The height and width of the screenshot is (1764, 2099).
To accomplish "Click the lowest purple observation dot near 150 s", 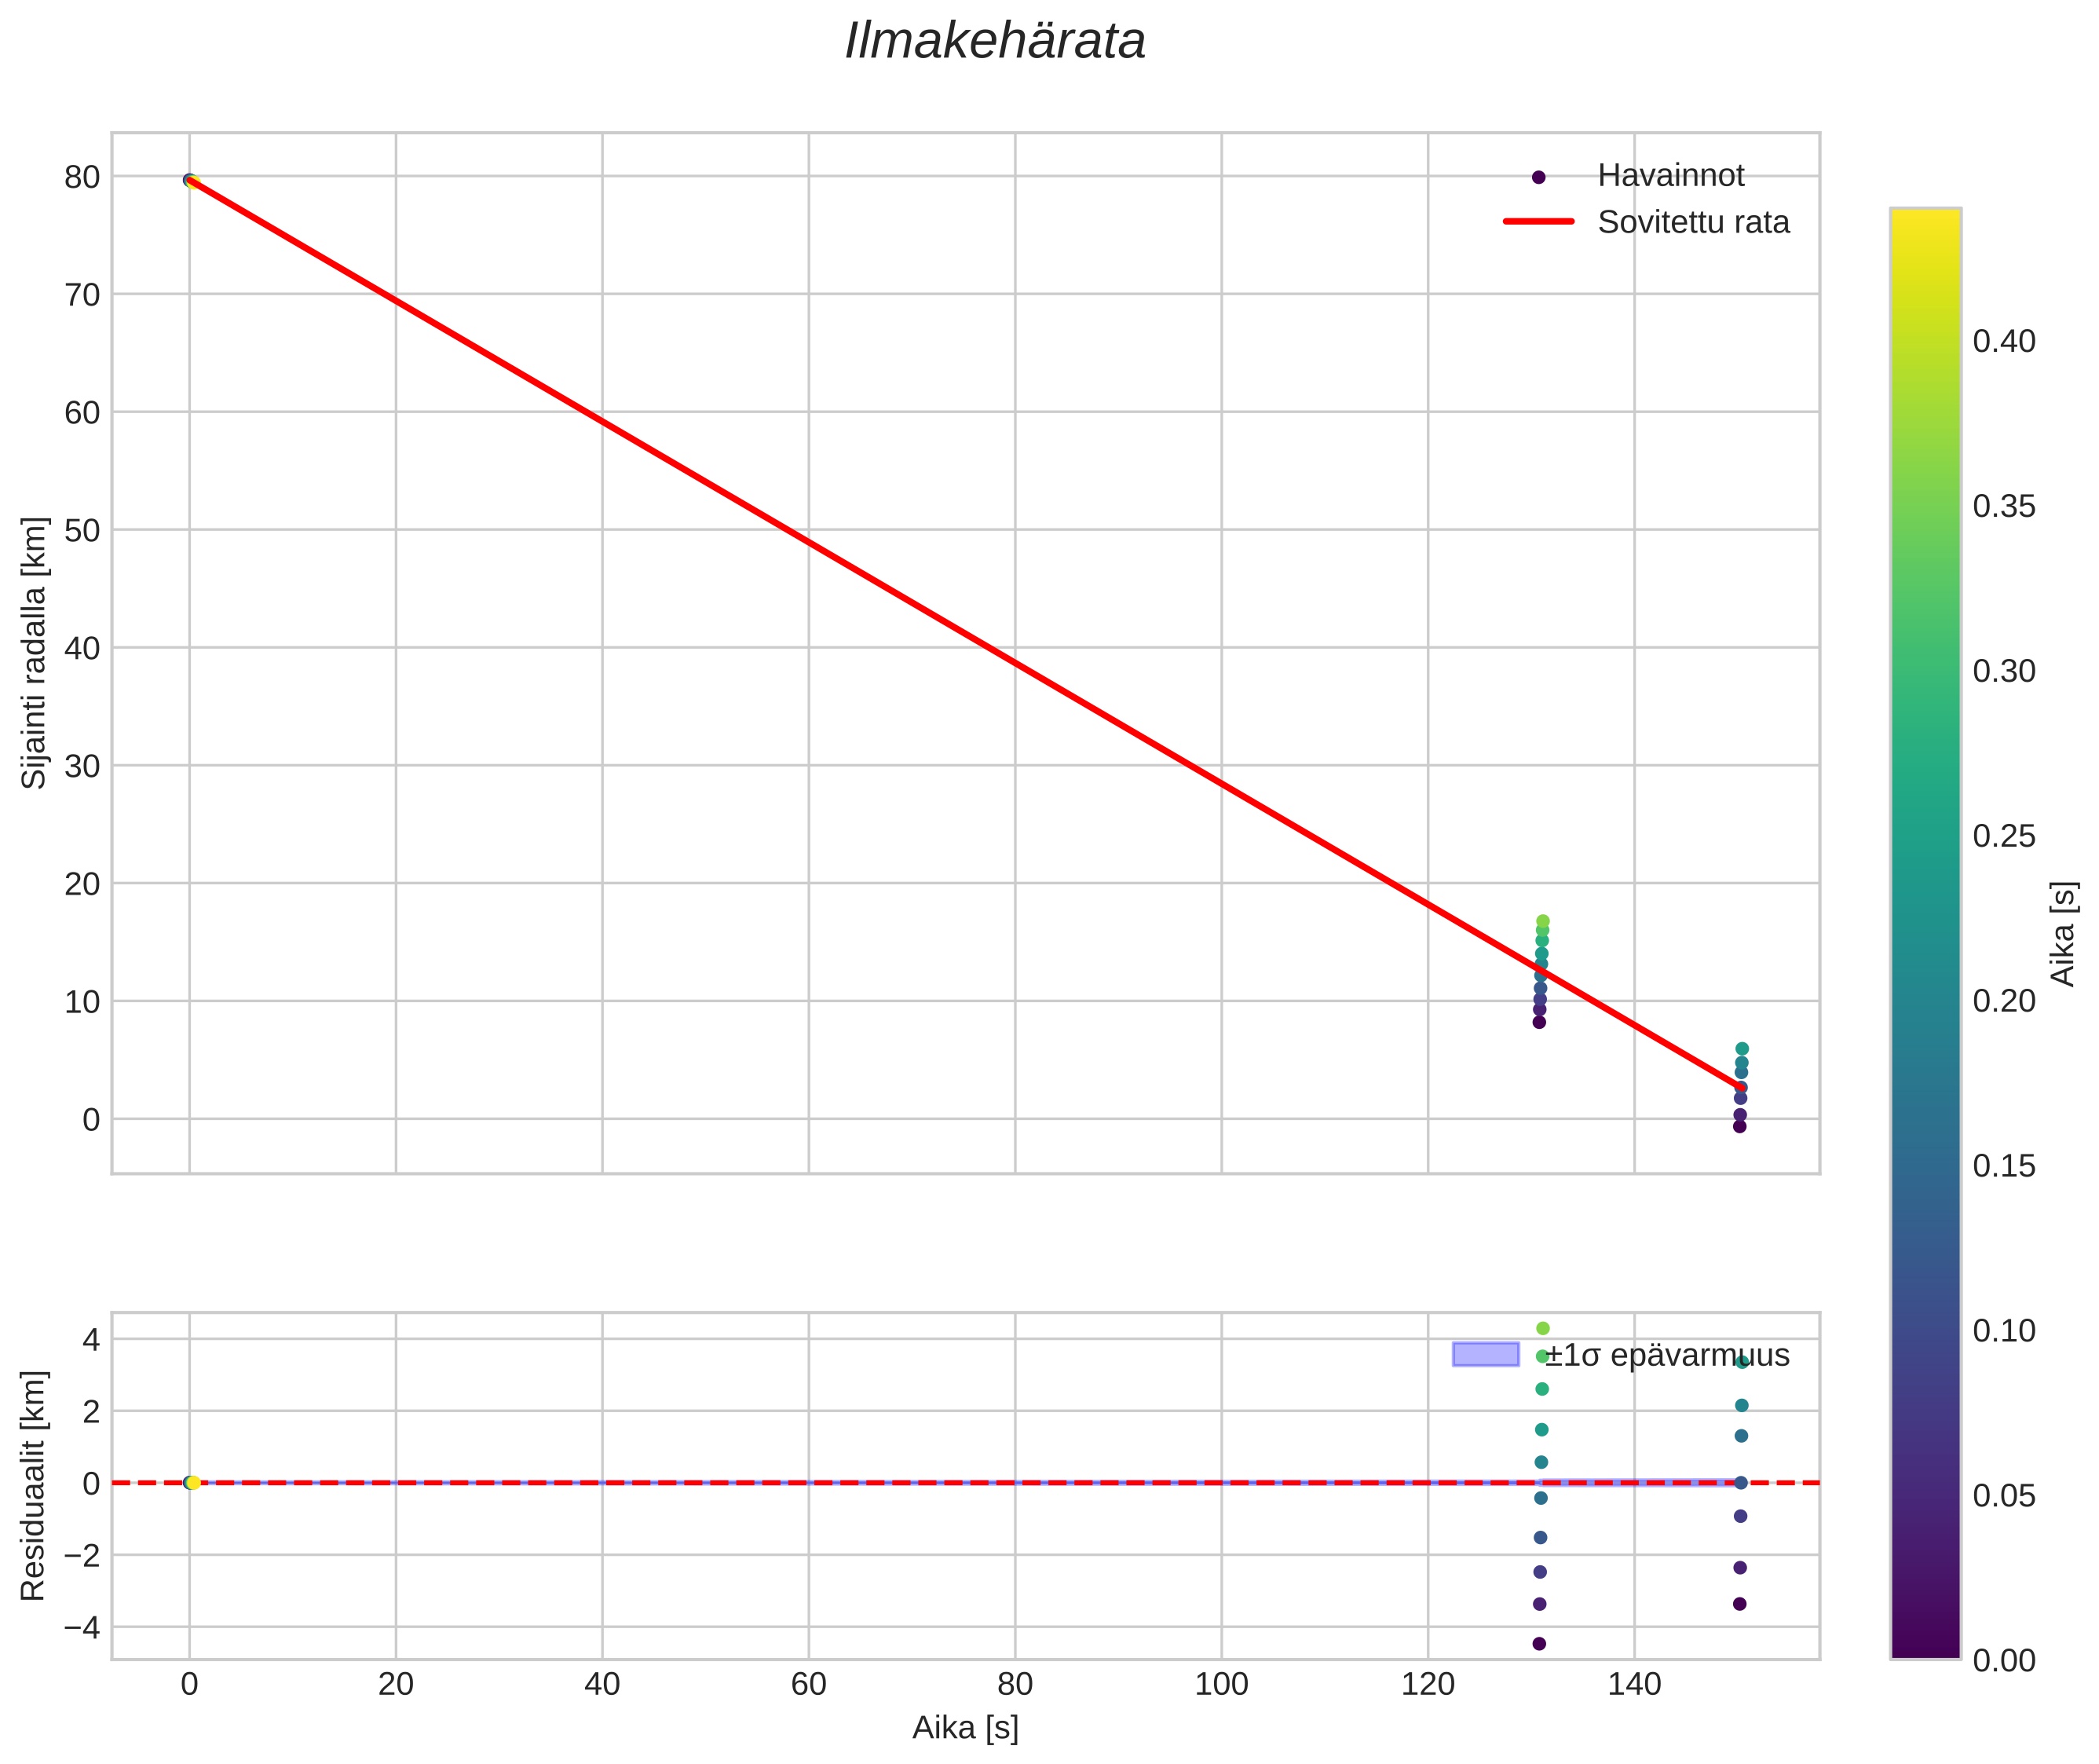I will click(x=1739, y=1126).
